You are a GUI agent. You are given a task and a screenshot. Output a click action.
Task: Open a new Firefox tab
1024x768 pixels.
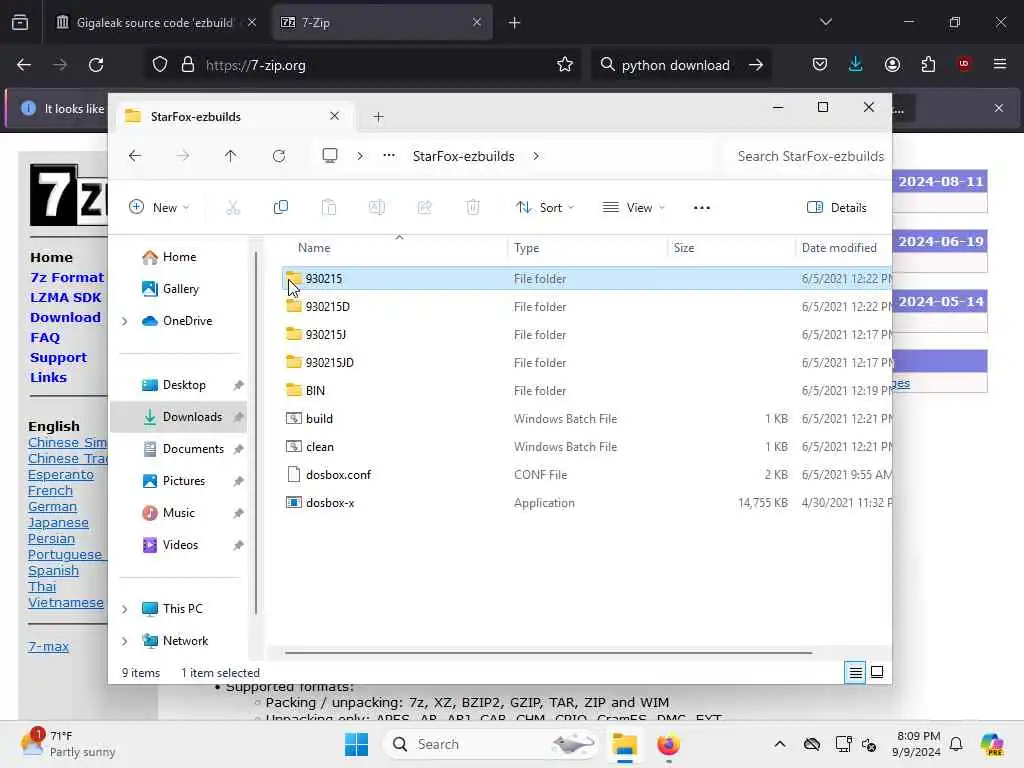coord(515,23)
